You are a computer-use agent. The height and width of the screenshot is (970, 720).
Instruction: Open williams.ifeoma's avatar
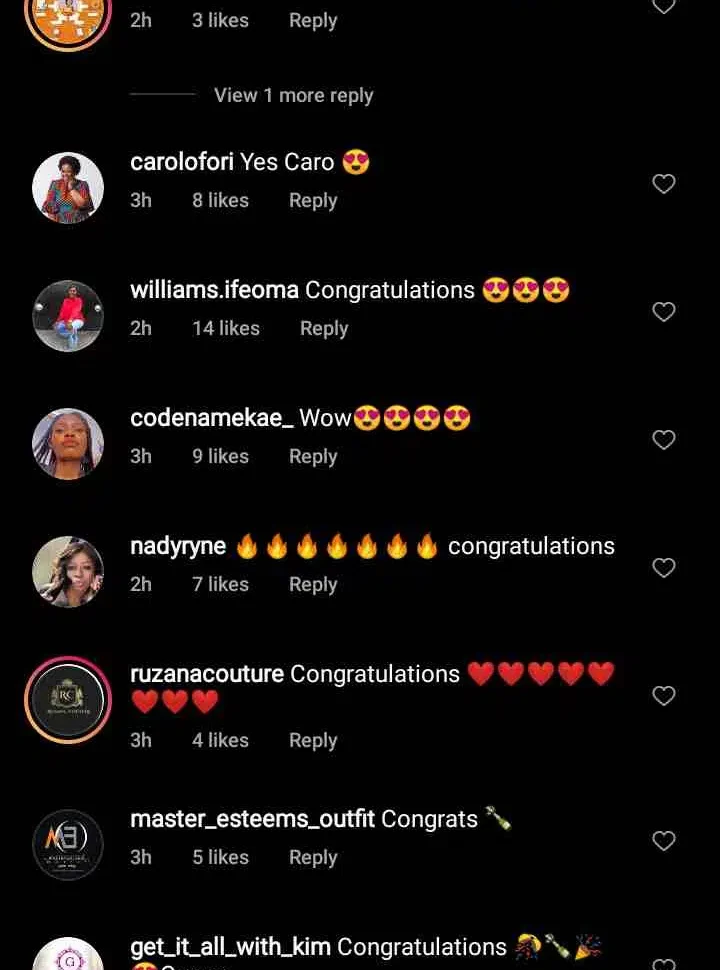pos(68,315)
